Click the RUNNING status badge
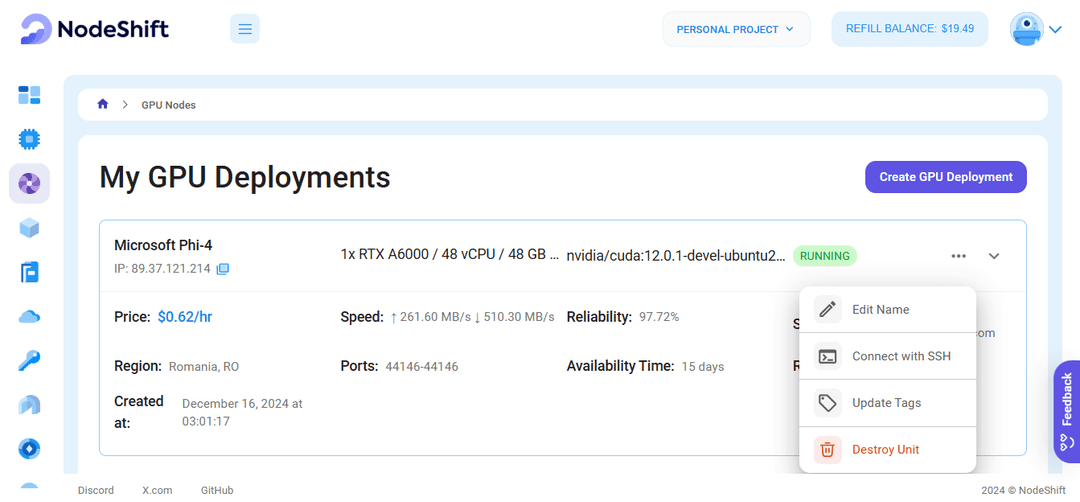This screenshot has width=1080, height=502. coord(824,256)
